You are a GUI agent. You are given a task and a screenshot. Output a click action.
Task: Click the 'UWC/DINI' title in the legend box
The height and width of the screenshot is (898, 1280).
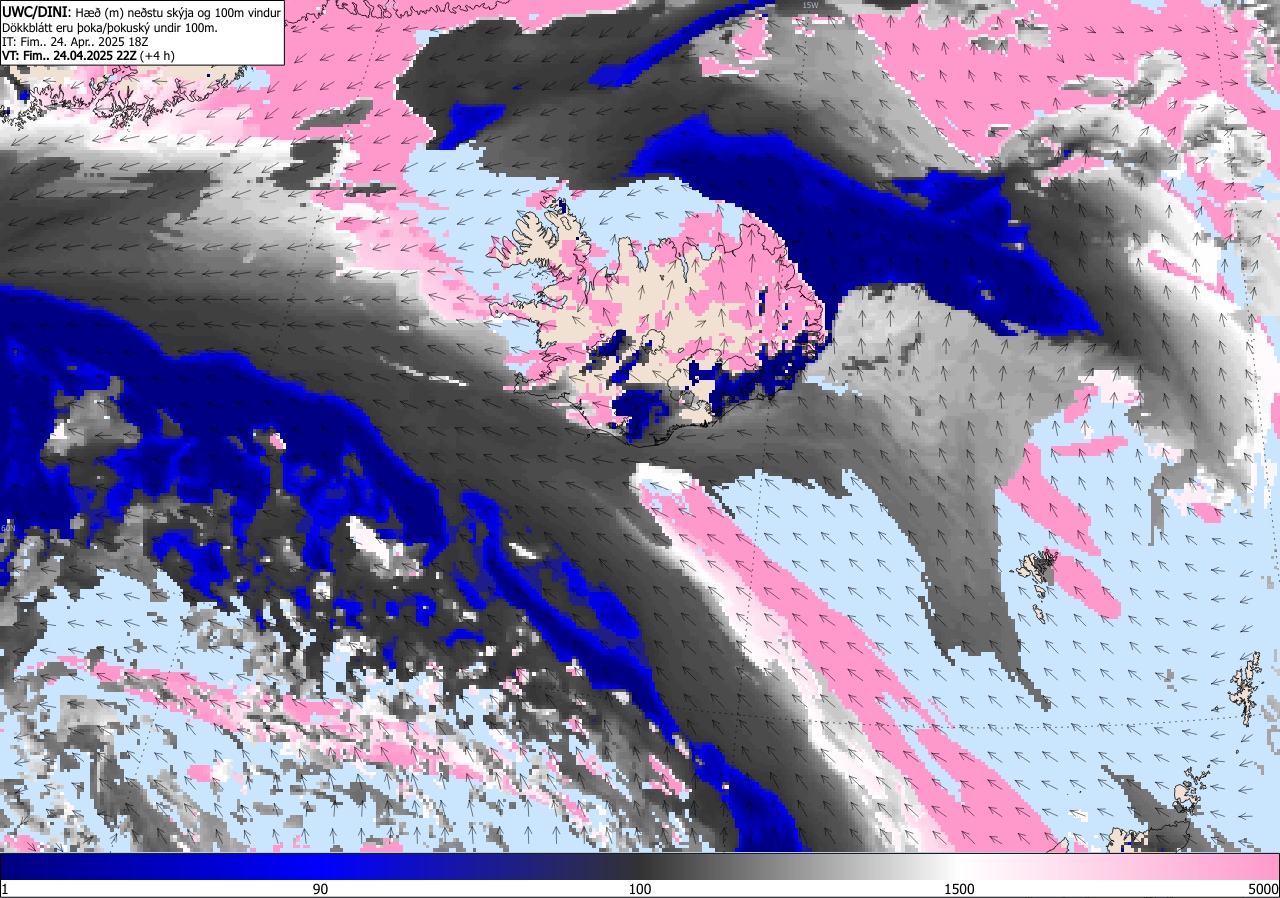tap(36, 11)
